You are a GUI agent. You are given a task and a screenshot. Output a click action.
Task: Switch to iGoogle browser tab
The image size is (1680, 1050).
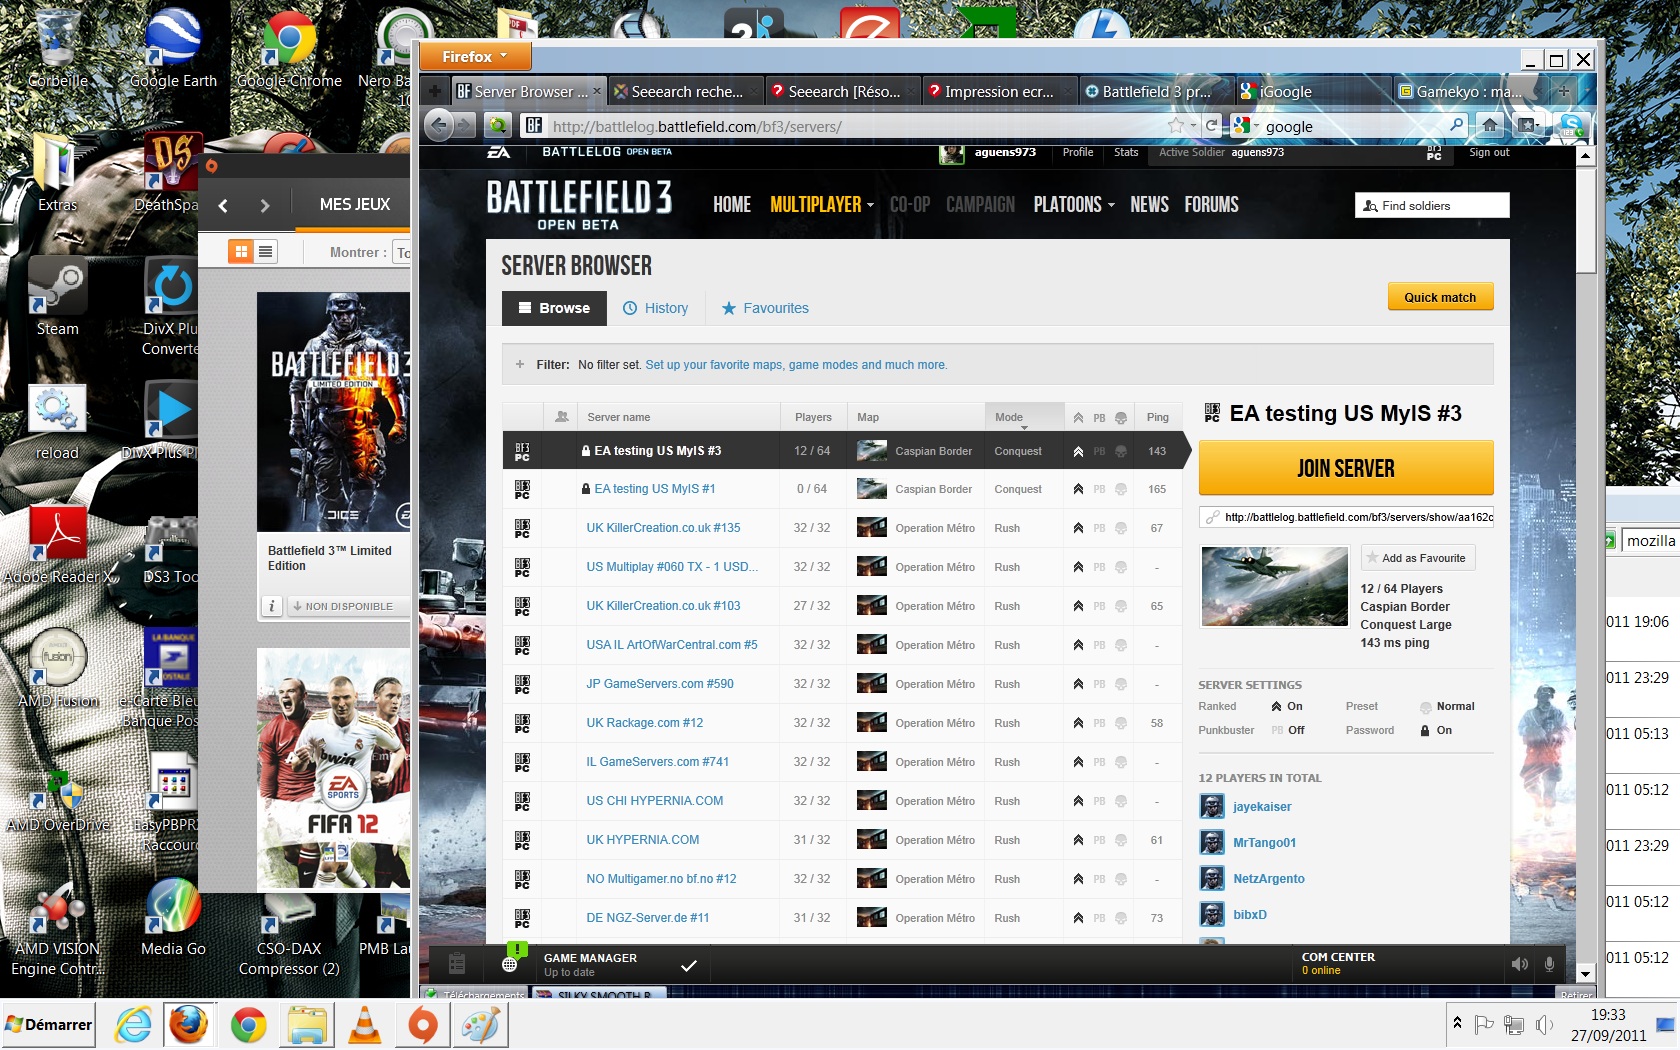tap(1313, 91)
